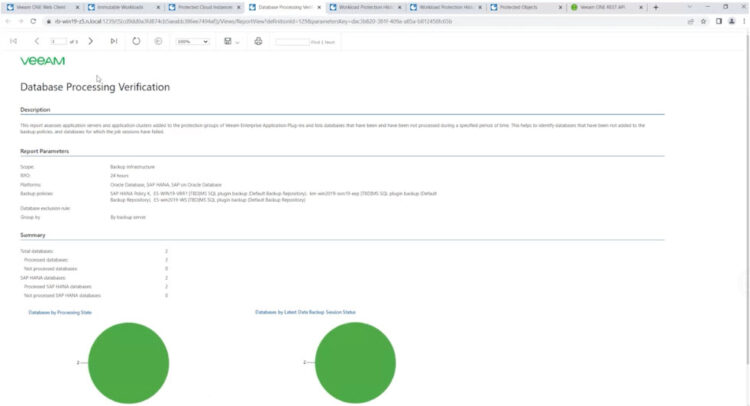Screen dimensions: 750x406
Task: Click Databases by Latest Data Backup Session Status title
Action: [305, 312]
